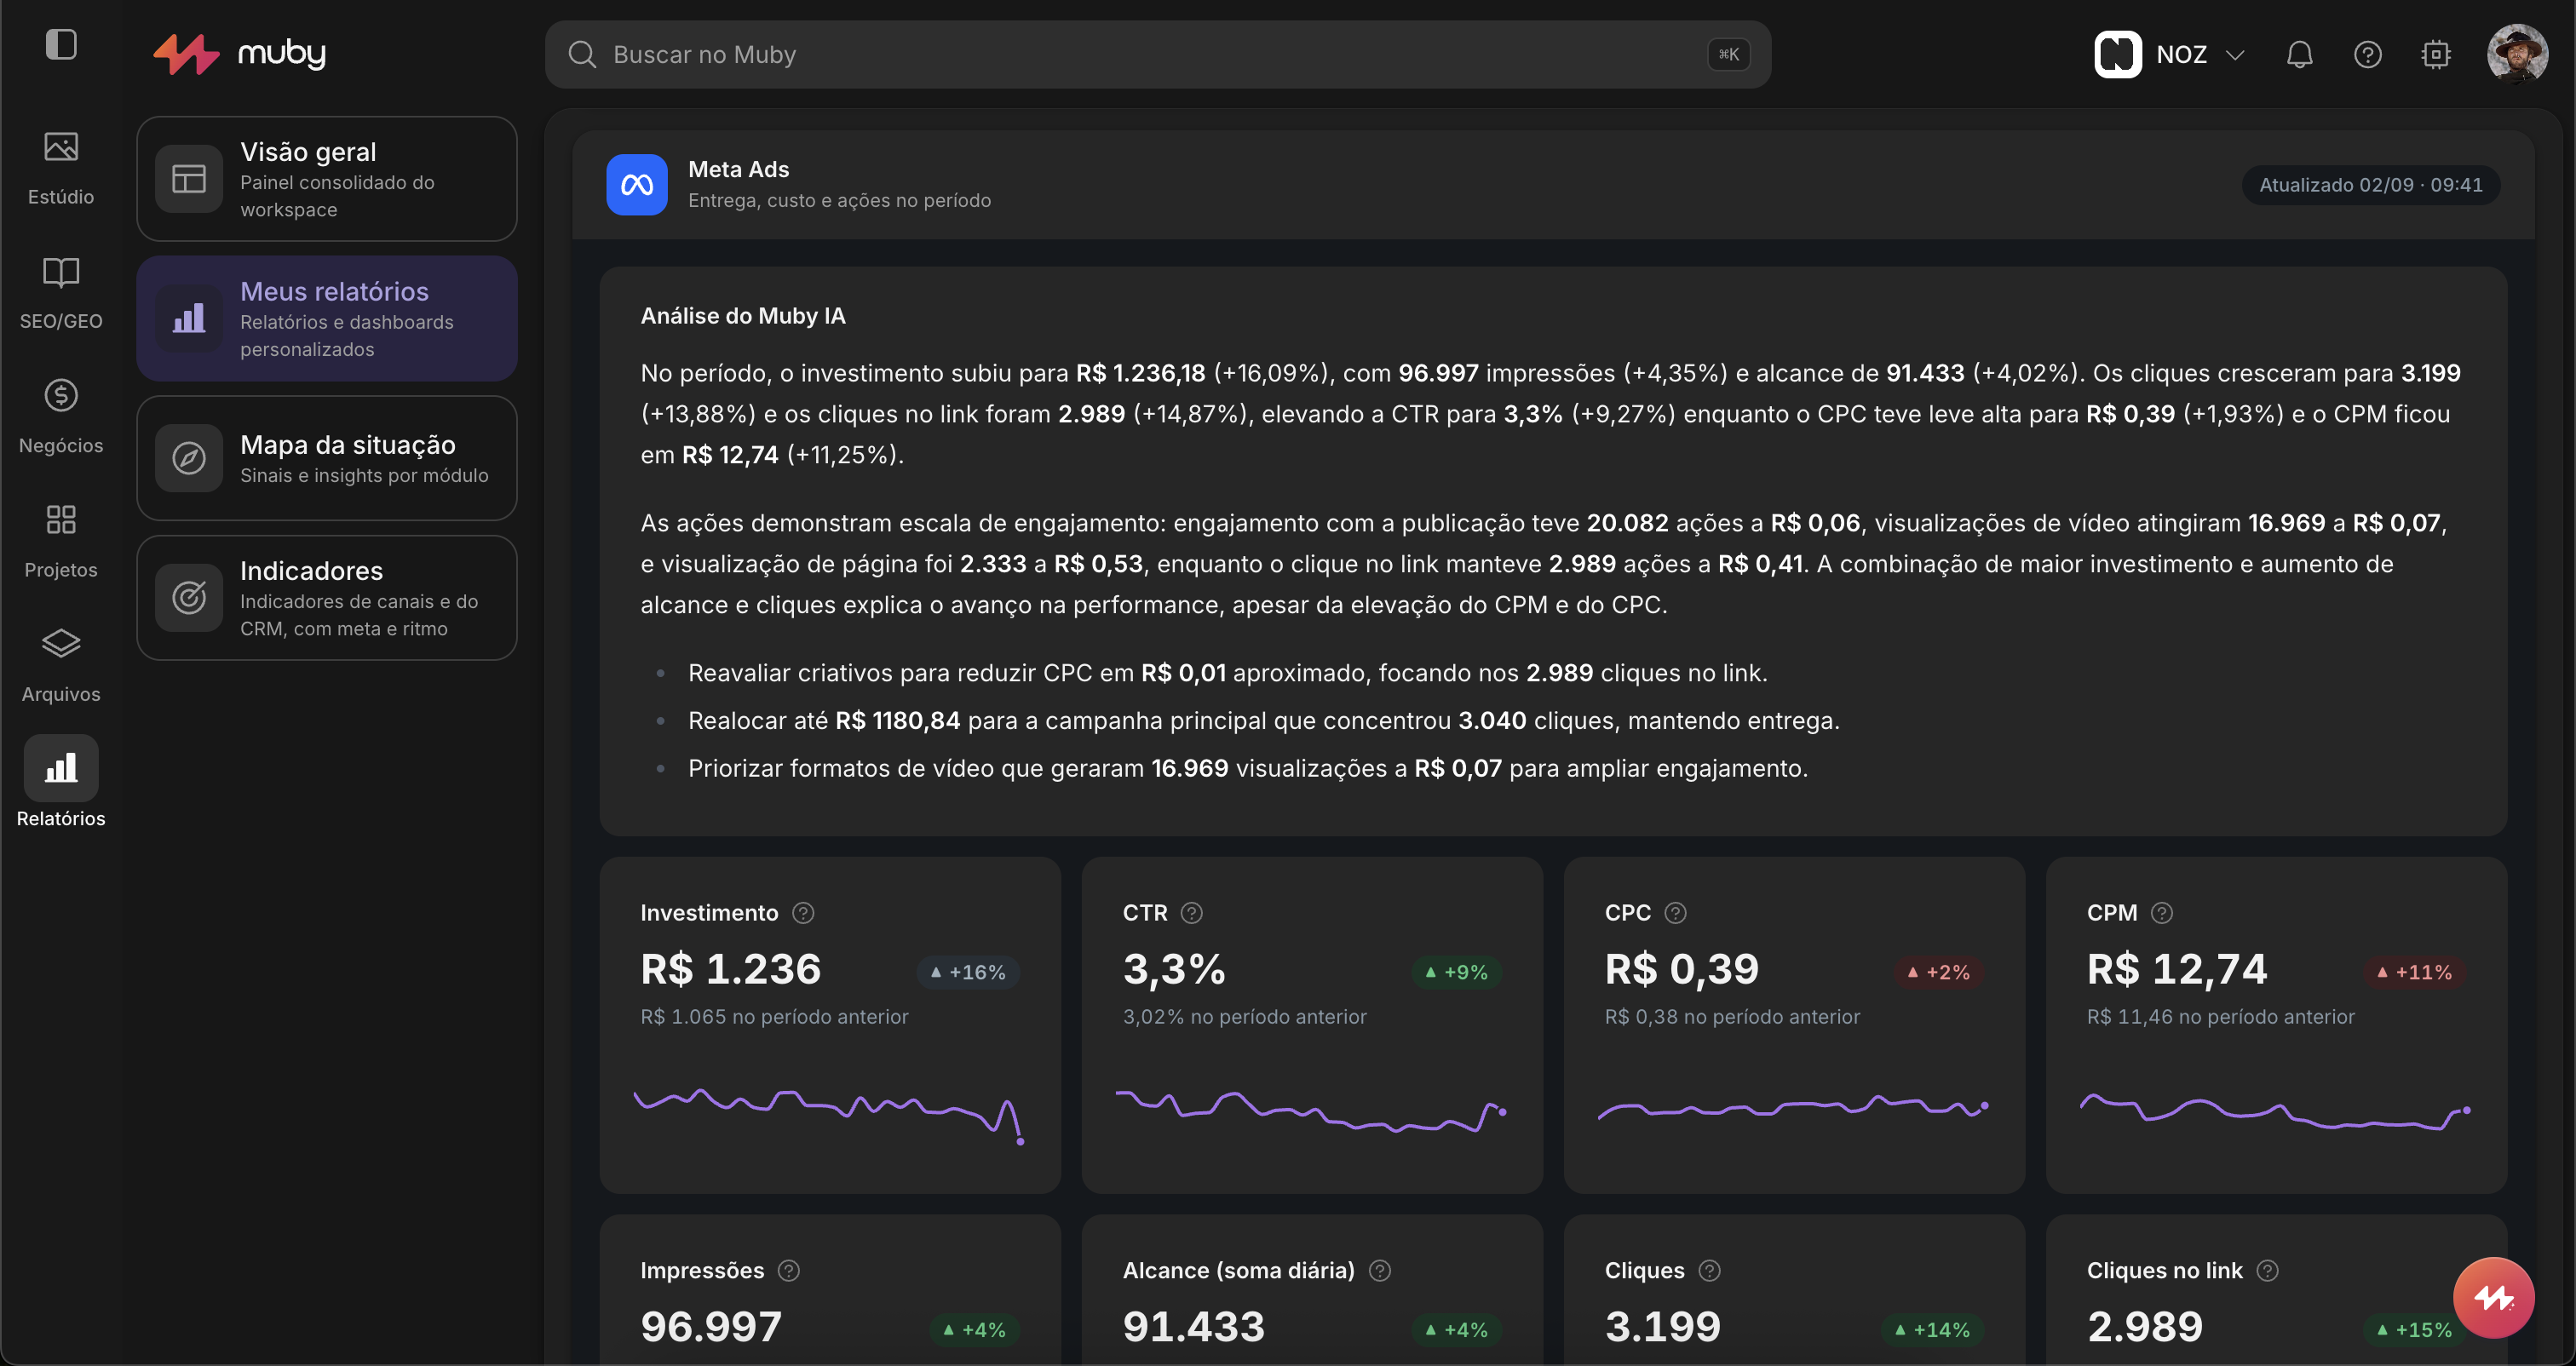Show Impressões help tooltip icon

point(789,1271)
